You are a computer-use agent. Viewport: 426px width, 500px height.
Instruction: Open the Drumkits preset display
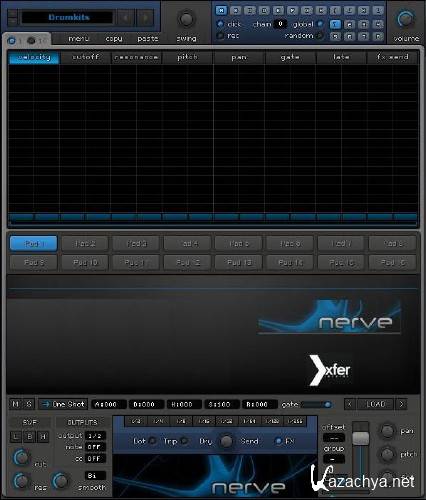pyautogui.click(x=67, y=17)
